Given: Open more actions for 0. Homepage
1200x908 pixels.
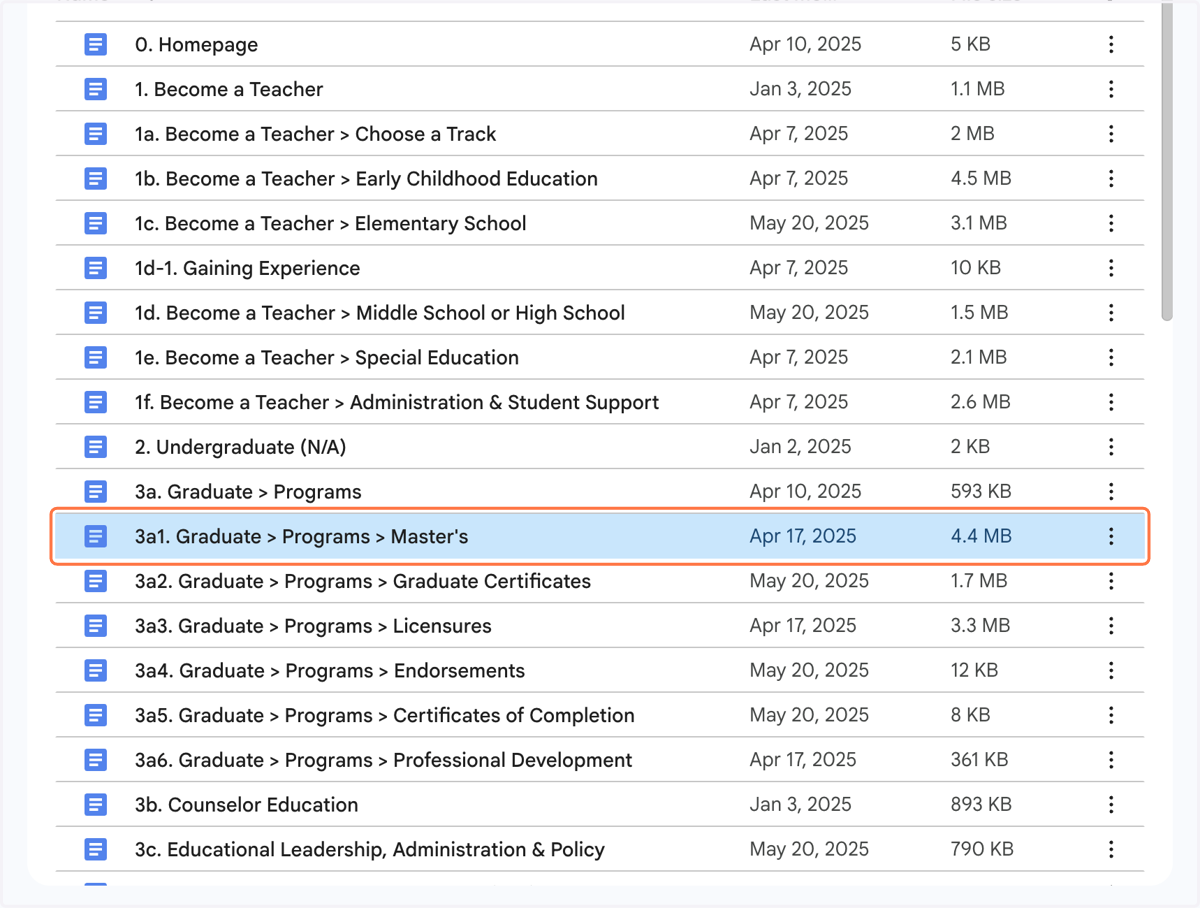Looking at the screenshot, I should [x=1111, y=45].
